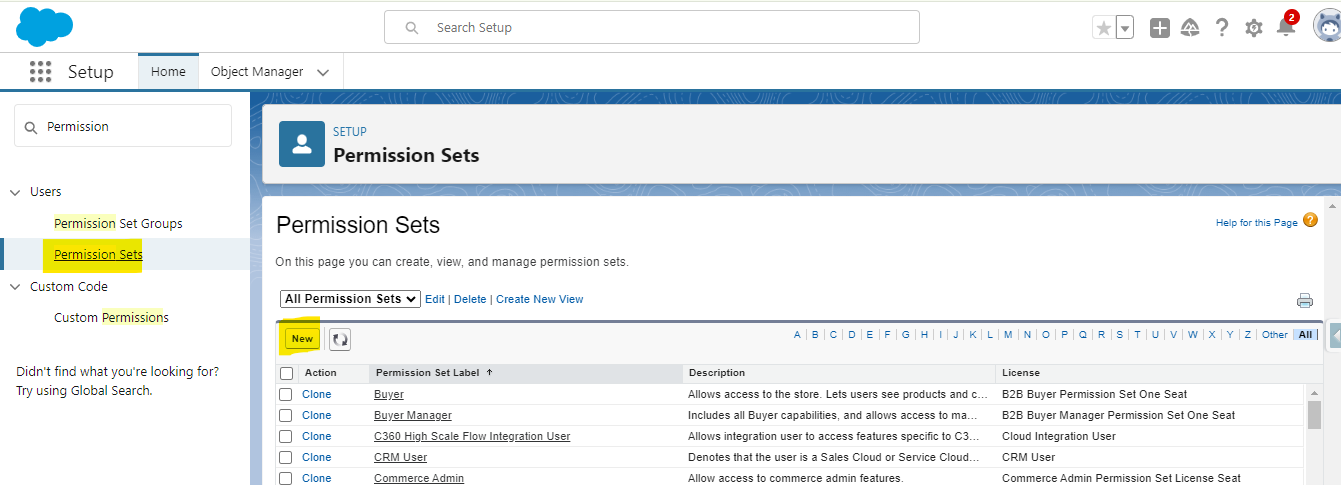Viewport: 1341px width, 485px height.
Task: Open the Setup gear icon
Action: pyautogui.click(x=1254, y=28)
